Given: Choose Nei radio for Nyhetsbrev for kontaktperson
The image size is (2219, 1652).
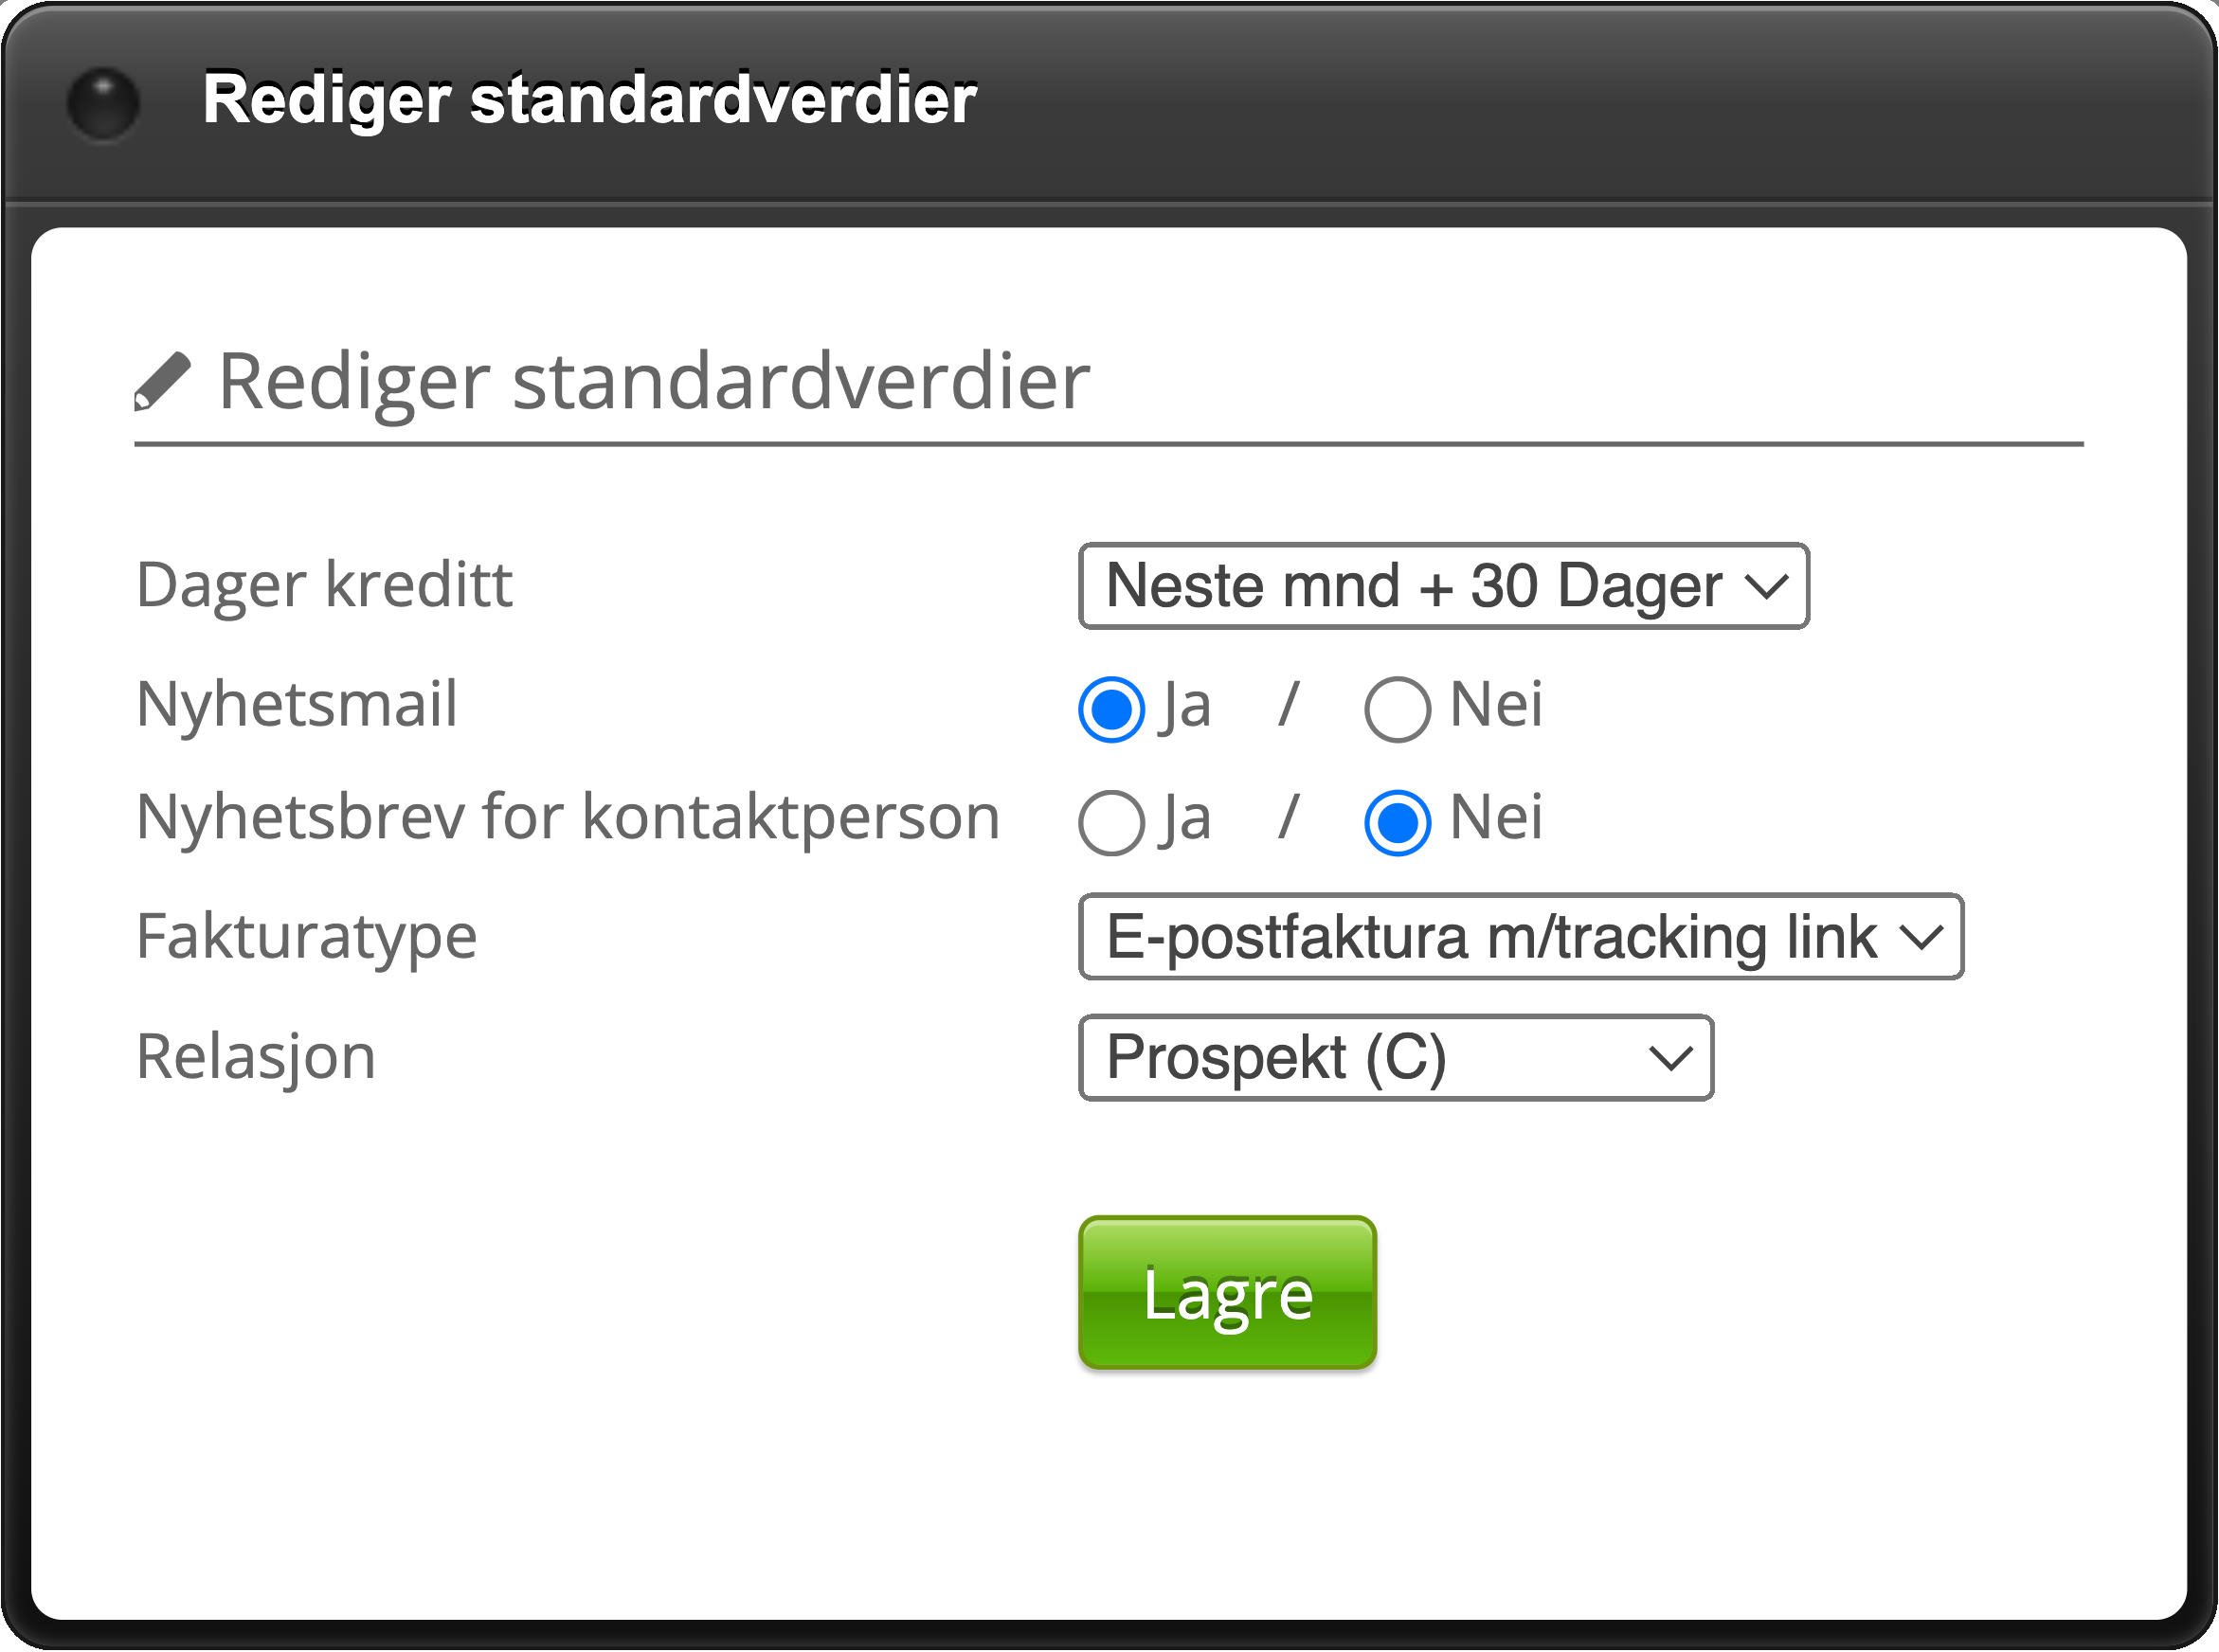Looking at the screenshot, I should (1397, 823).
